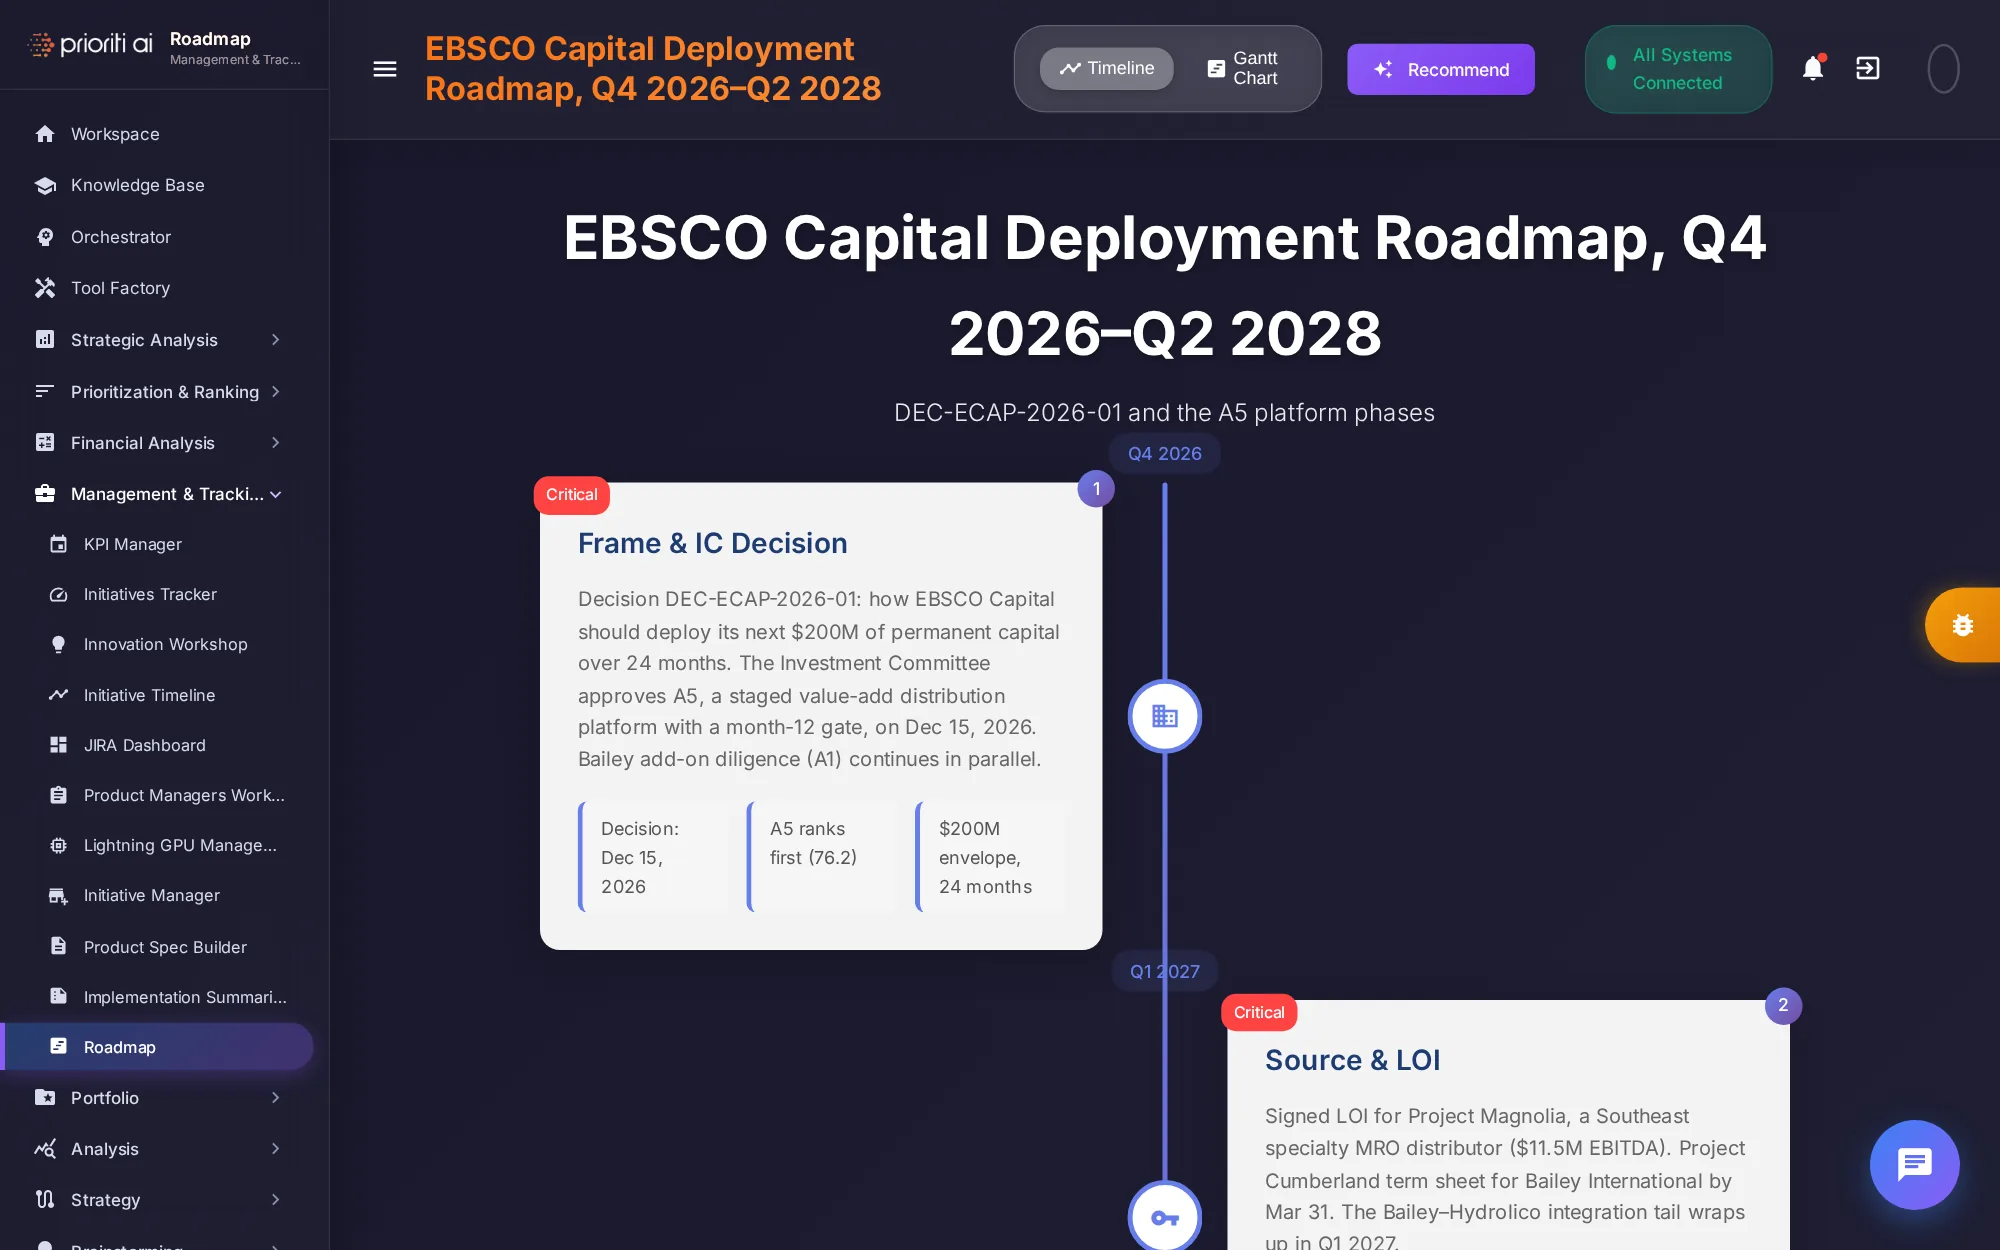2000x1250 pixels.
Task: Click the Prioritization & Ranking sort icon
Action: click(45, 391)
